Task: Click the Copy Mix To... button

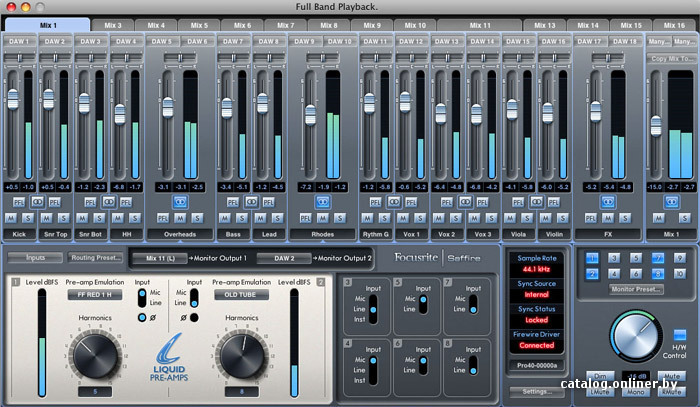Action: coord(671,58)
